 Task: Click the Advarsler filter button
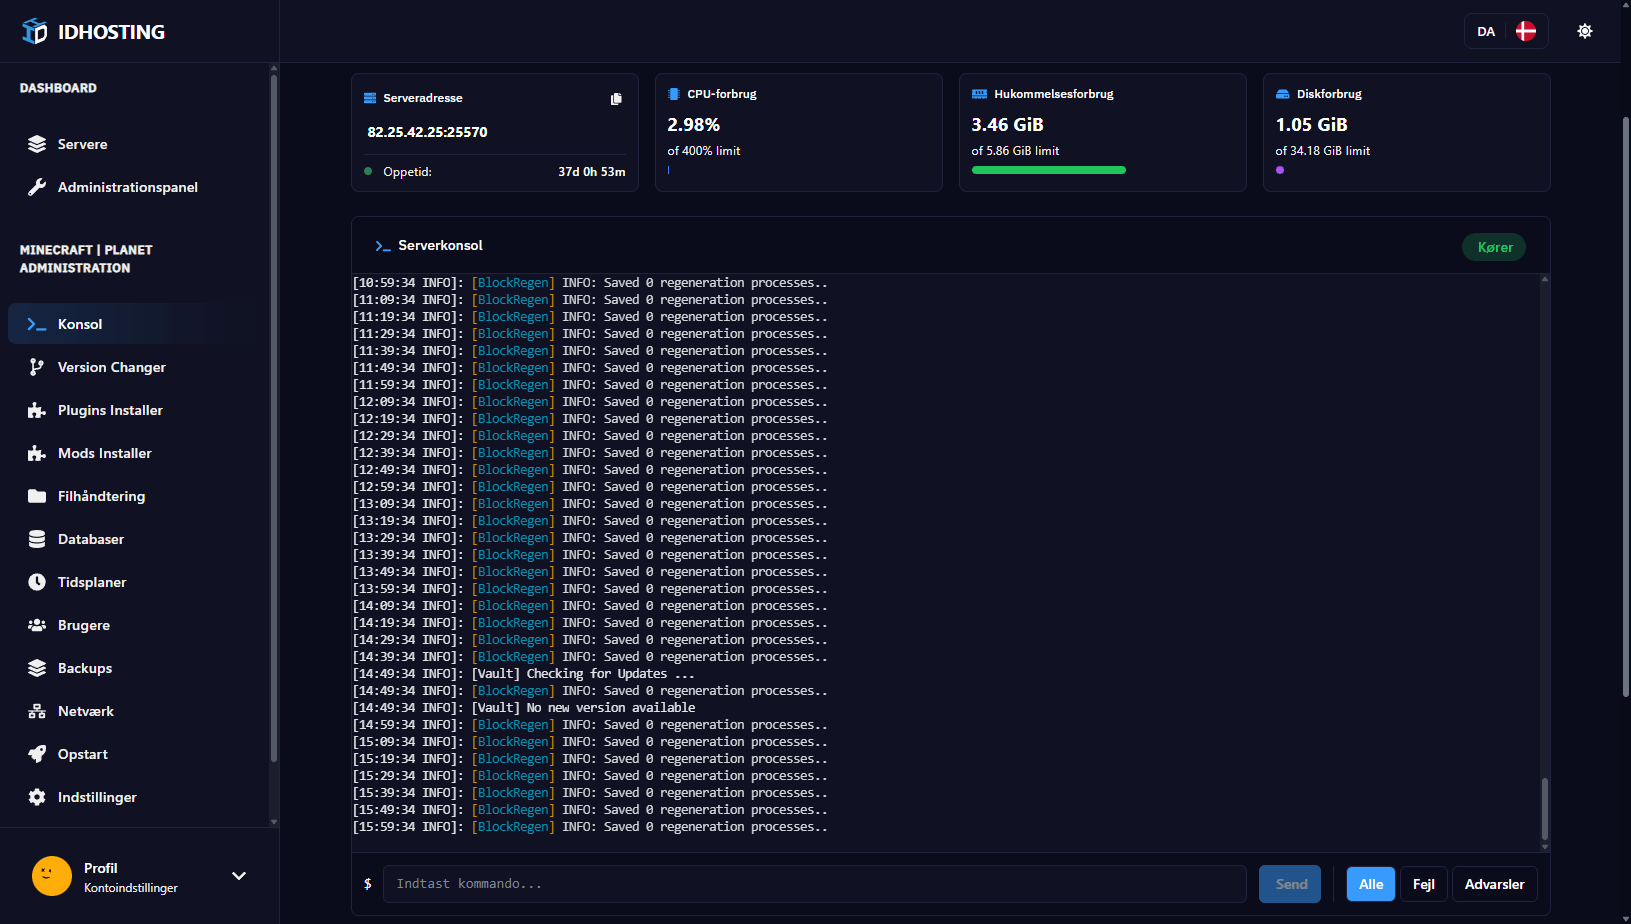coord(1494,884)
